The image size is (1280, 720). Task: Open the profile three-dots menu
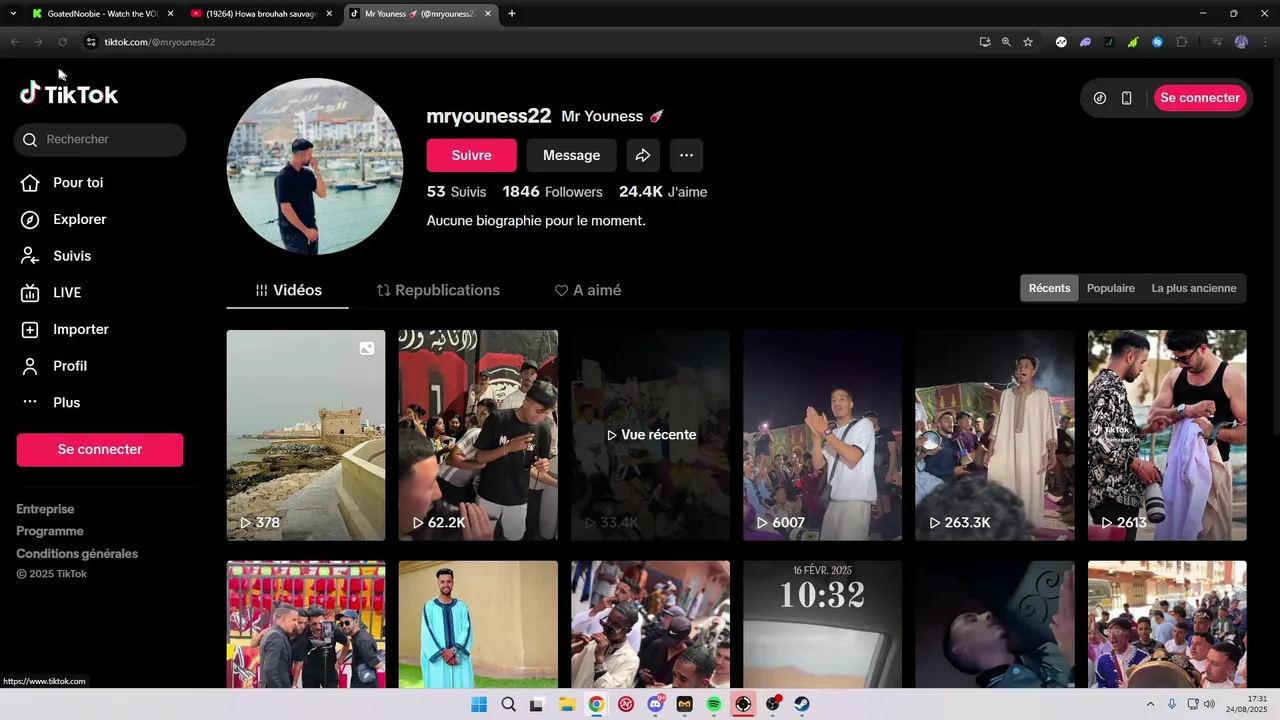[x=686, y=155]
